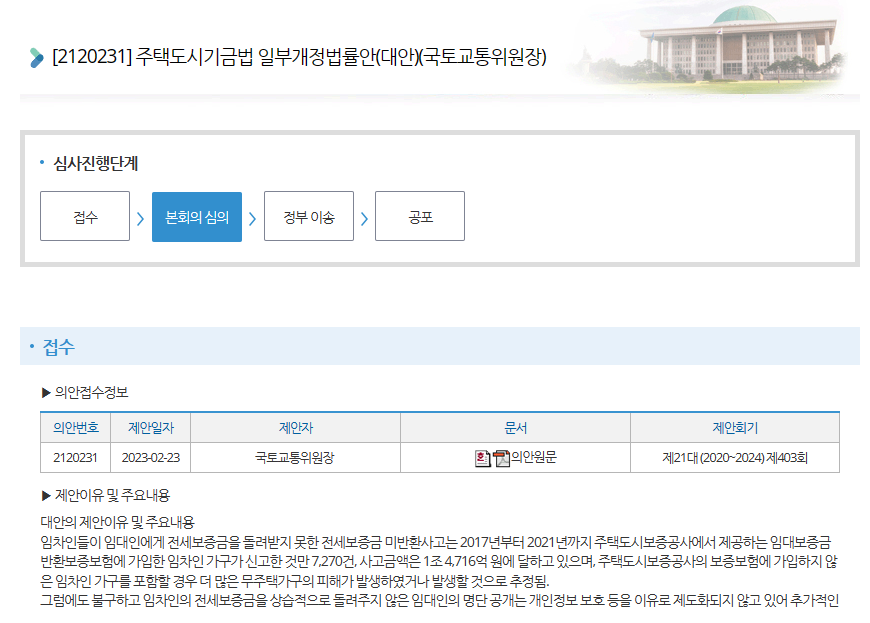Click the bill number 2120231 in the table
Screen dimensions: 870x623
[x=76, y=458]
